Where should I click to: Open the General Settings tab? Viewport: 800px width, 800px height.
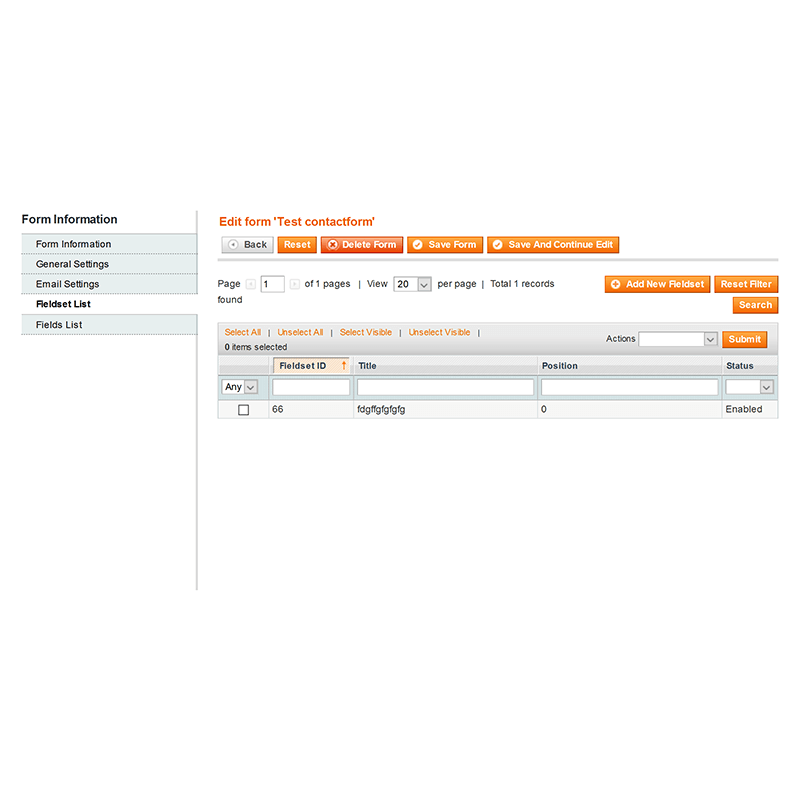109,264
